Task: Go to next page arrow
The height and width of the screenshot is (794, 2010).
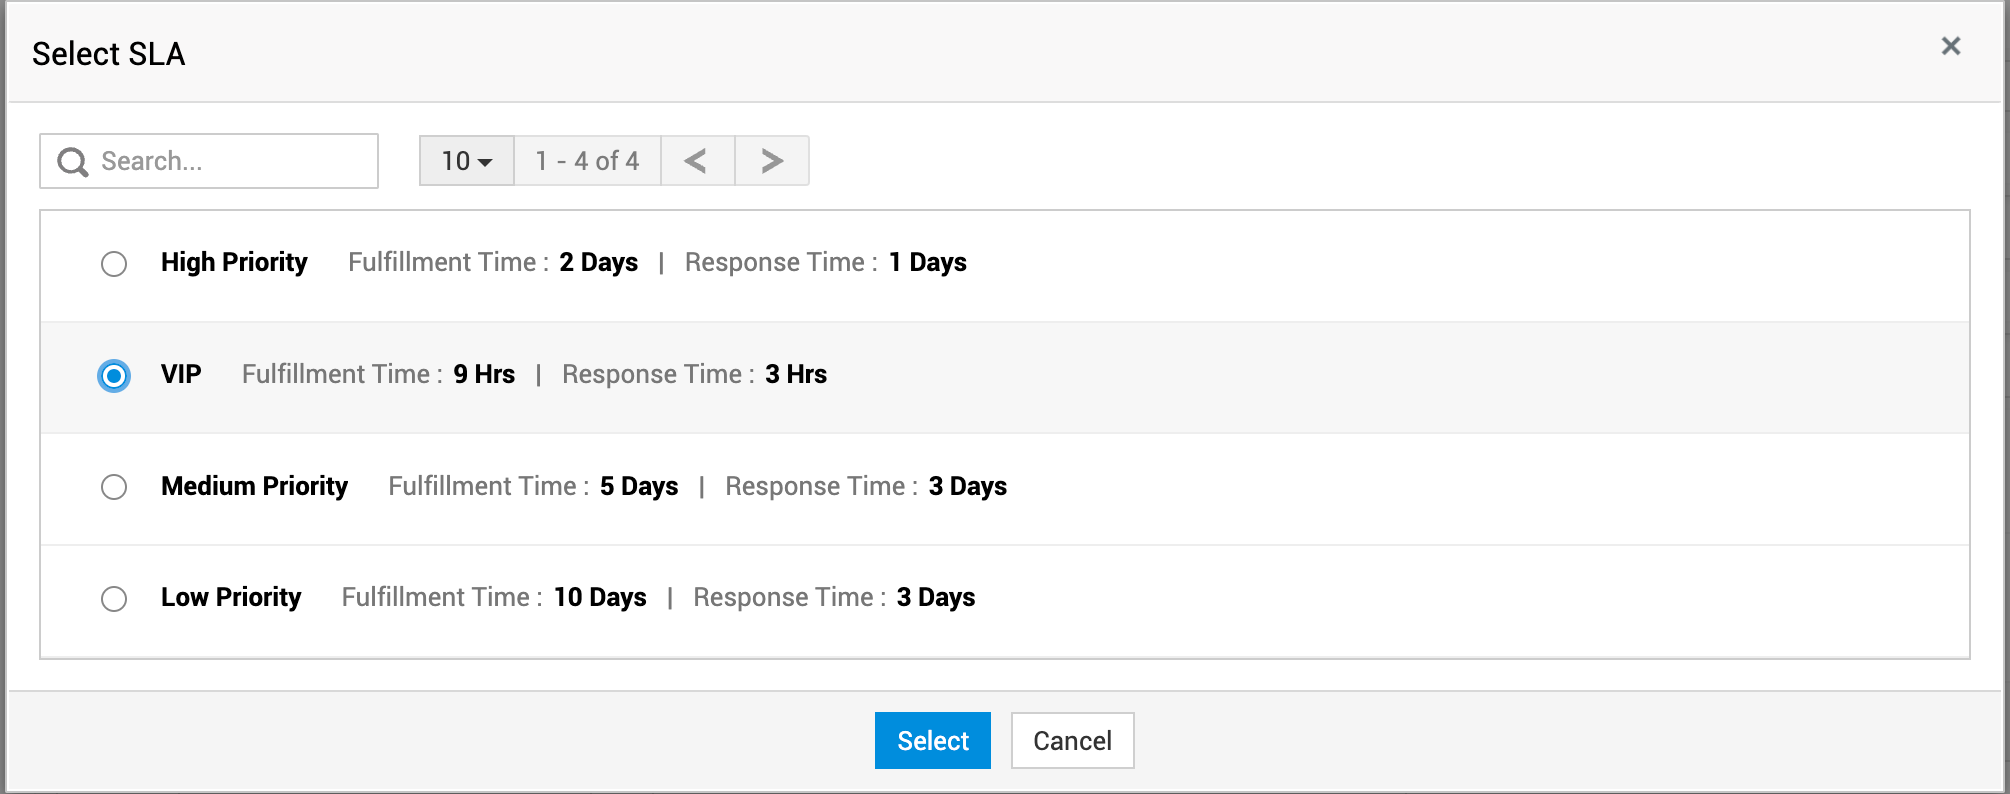Action: (x=771, y=161)
